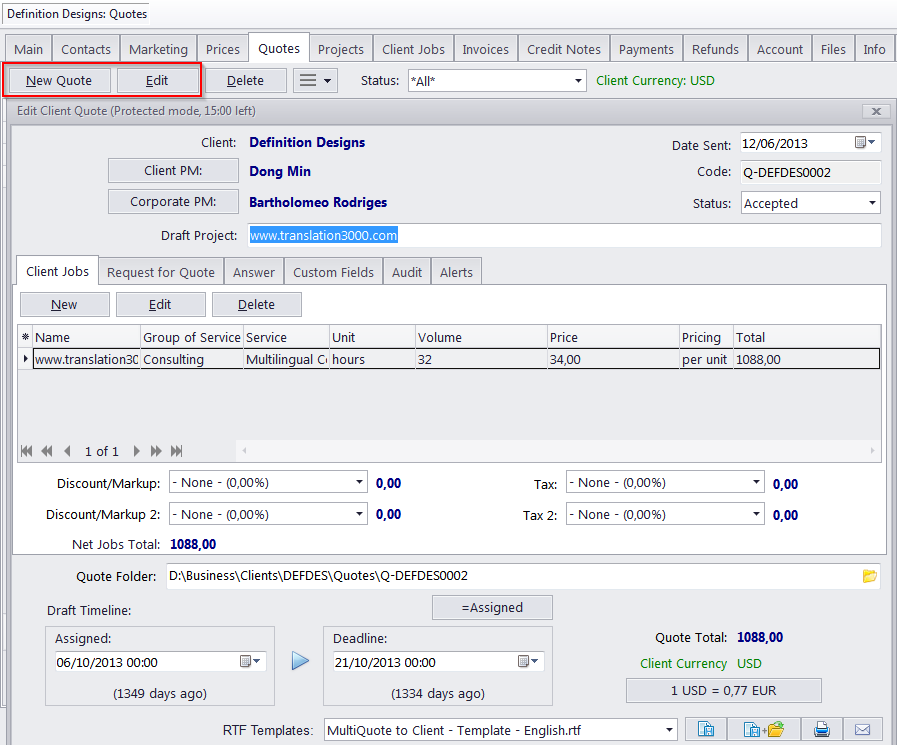This screenshot has width=897, height=745.
Task: Open the Assigned date calendar picker
Action: [x=250, y=661]
